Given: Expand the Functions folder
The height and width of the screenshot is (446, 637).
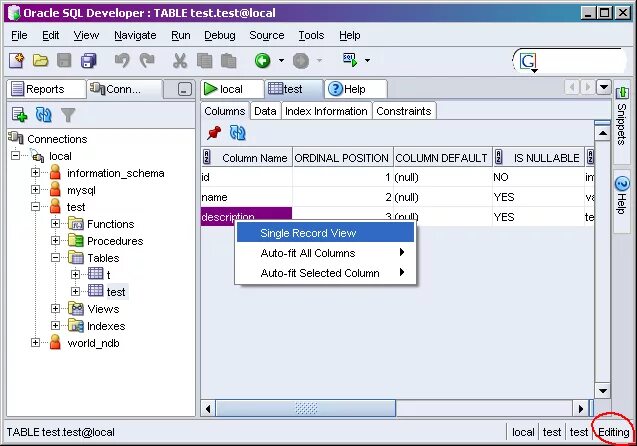Looking at the screenshot, I should (x=56, y=223).
